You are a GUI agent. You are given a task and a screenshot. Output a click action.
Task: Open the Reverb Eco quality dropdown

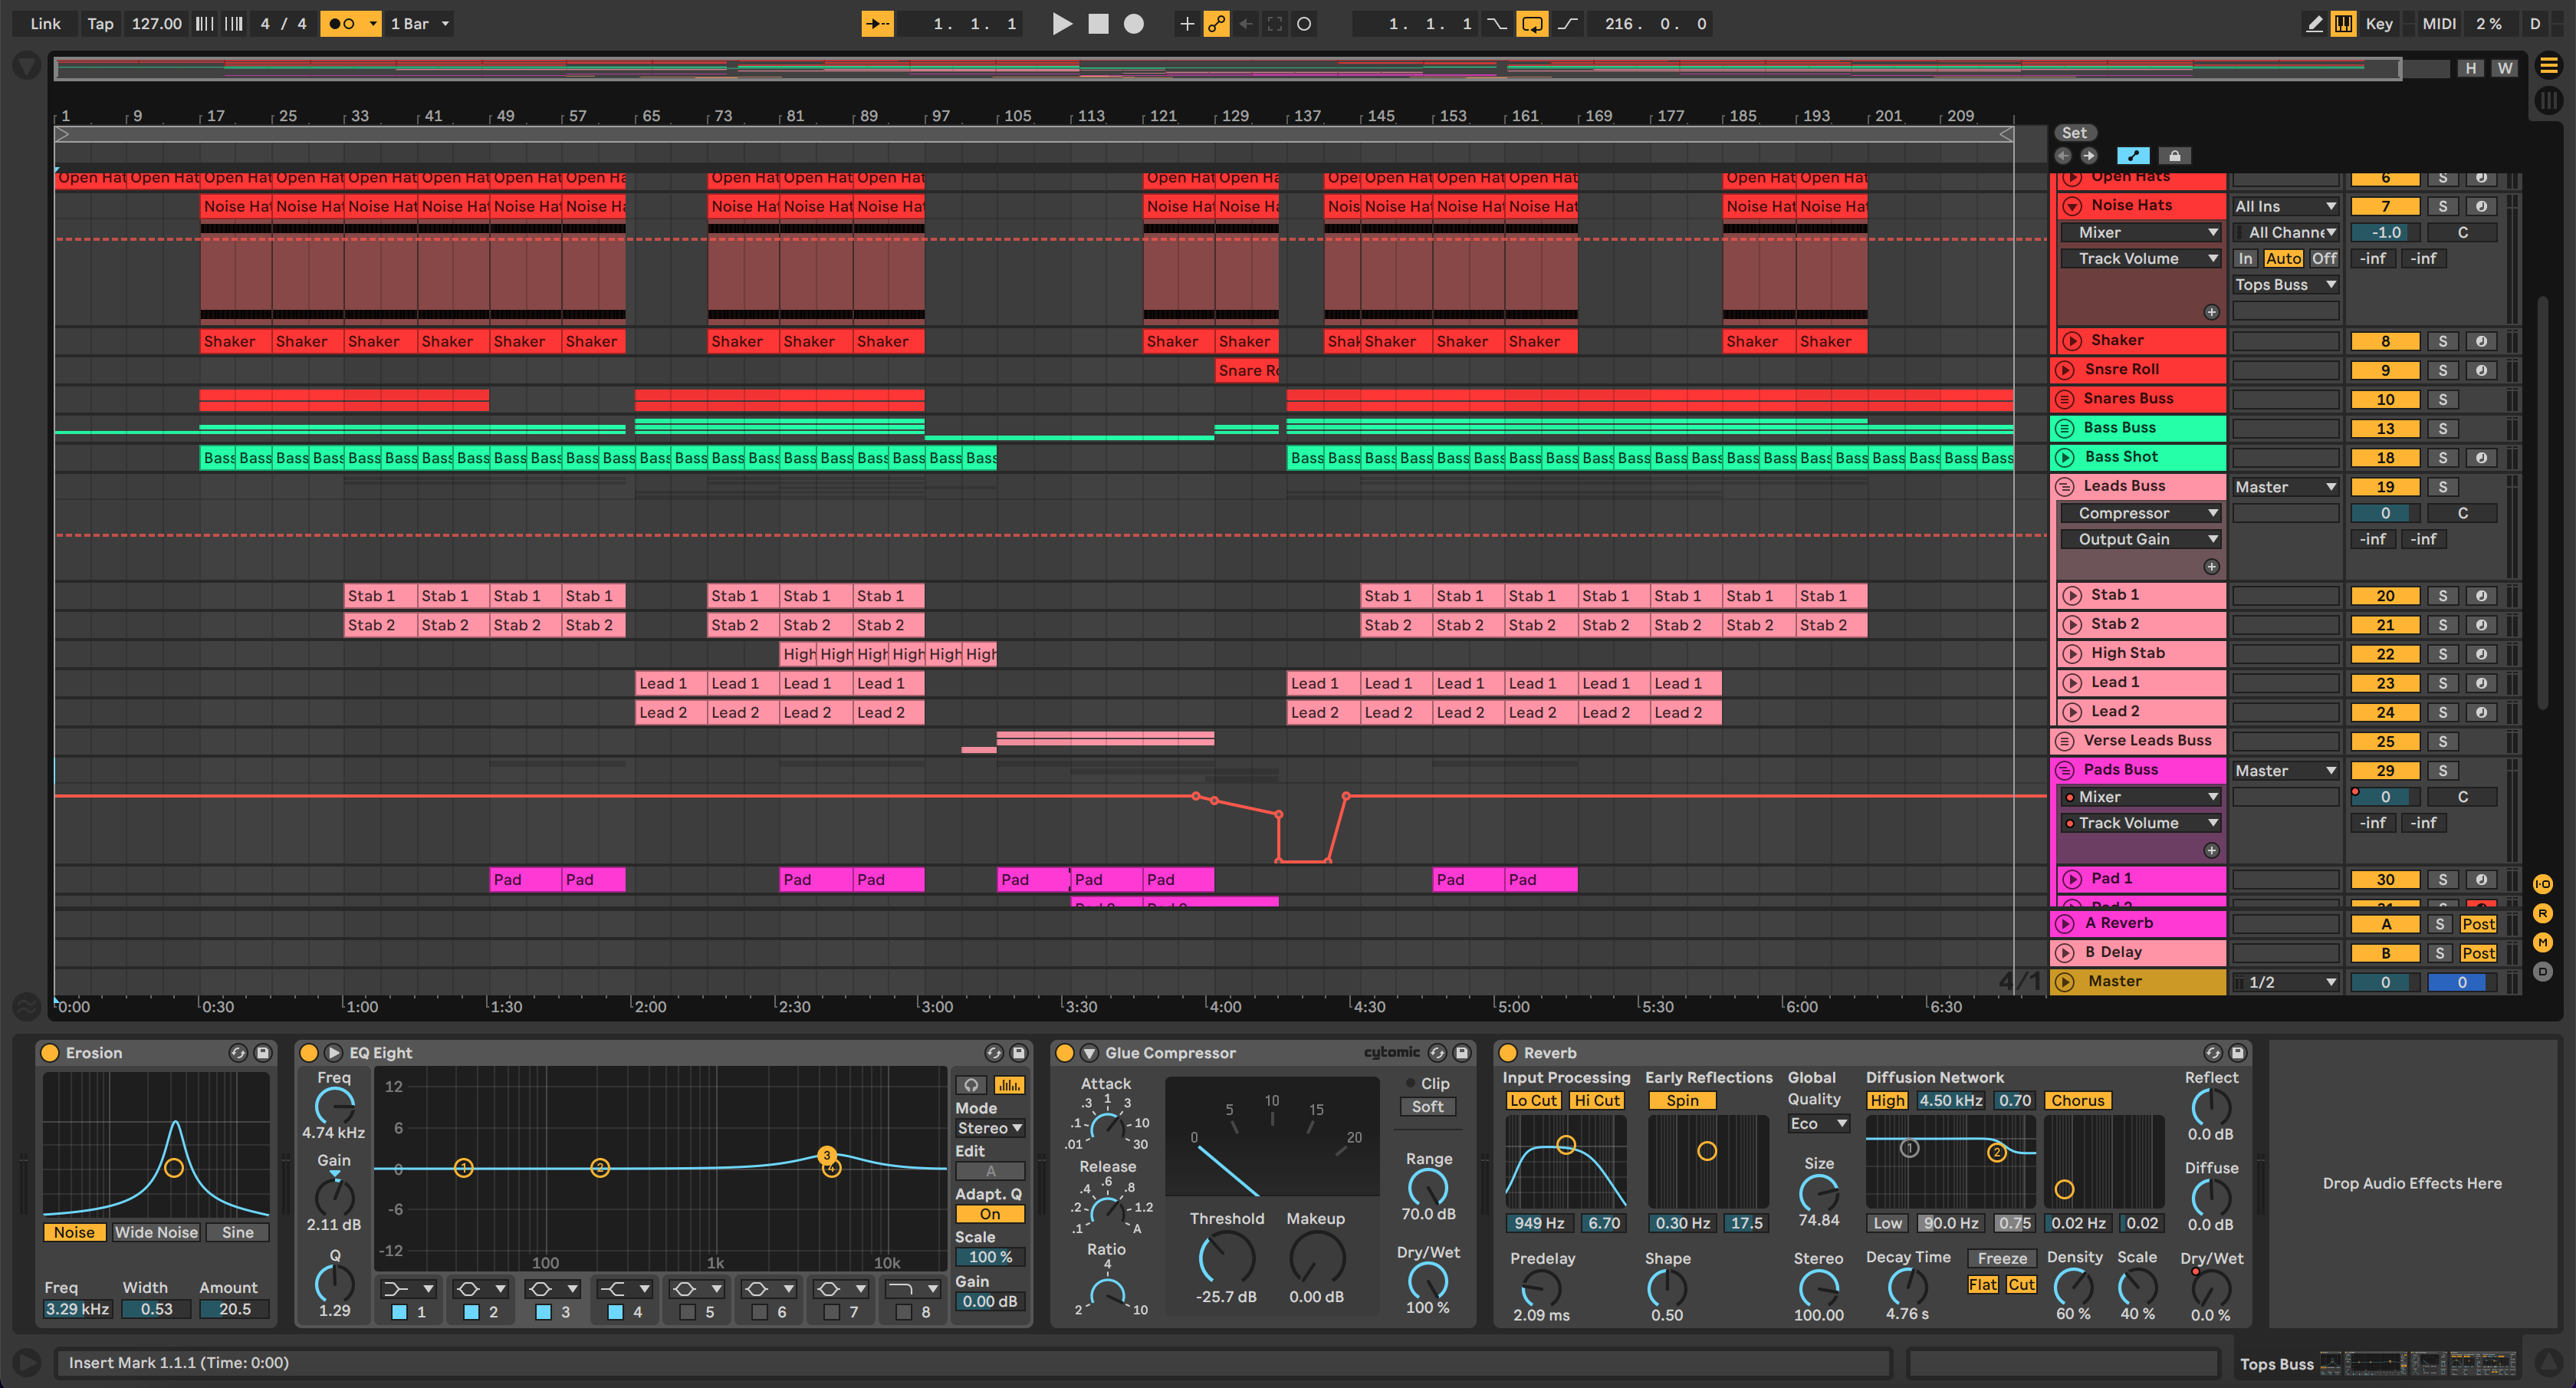coord(1818,1124)
